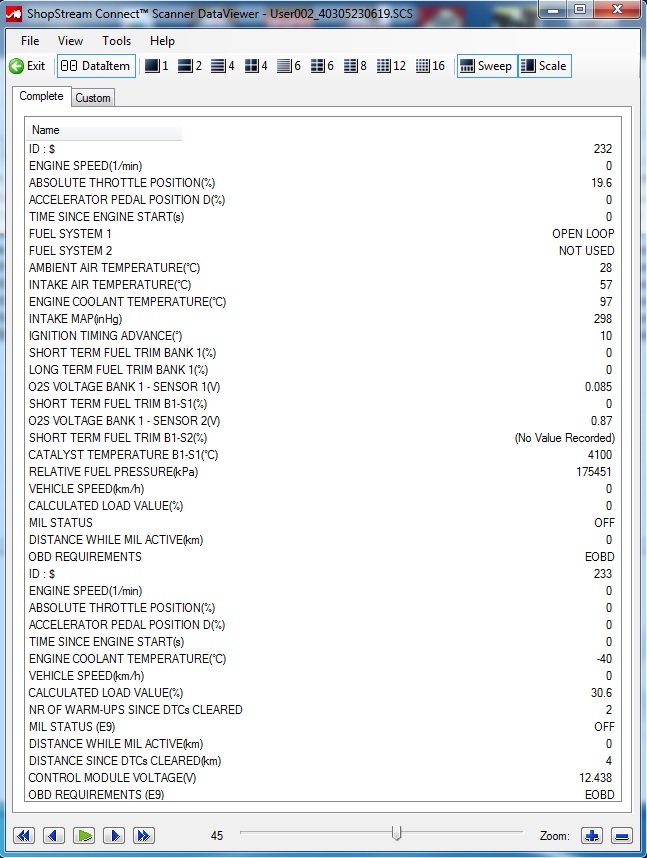Step back one frame
This screenshot has width=647, height=858.
[53, 835]
